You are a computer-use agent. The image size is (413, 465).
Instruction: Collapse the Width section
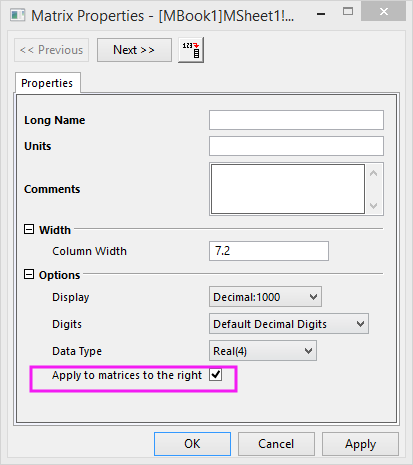[x=29, y=229]
